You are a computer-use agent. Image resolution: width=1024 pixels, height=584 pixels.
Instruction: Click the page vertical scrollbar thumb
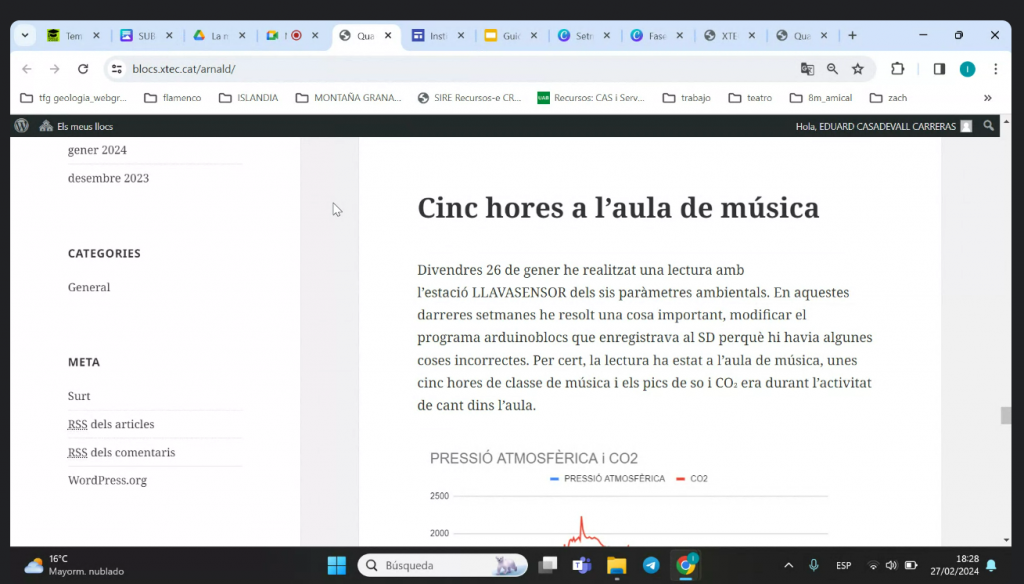coord(1006,416)
